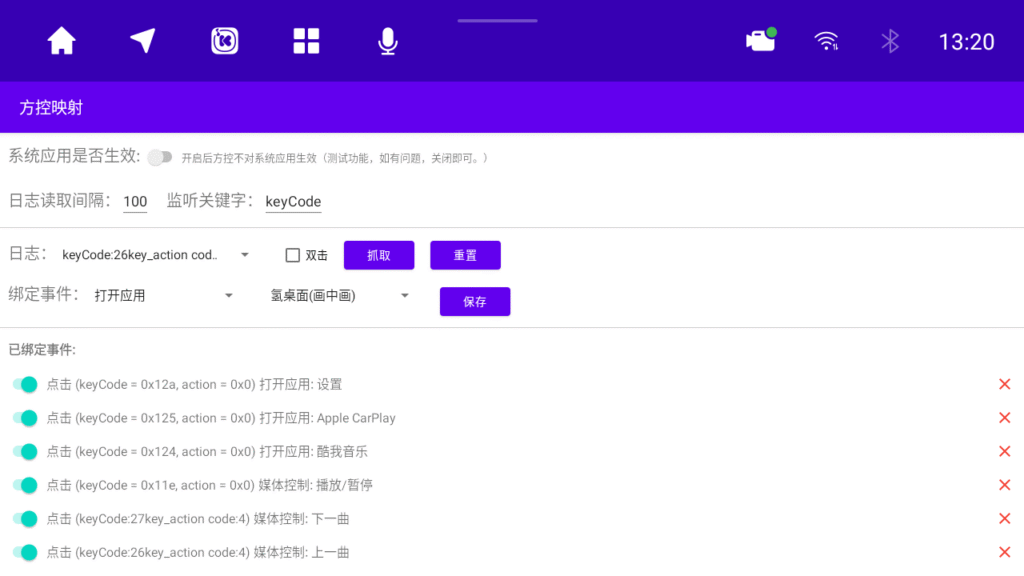Click the 保存 button
Viewport: 1024px width, 576px height.
click(x=475, y=302)
